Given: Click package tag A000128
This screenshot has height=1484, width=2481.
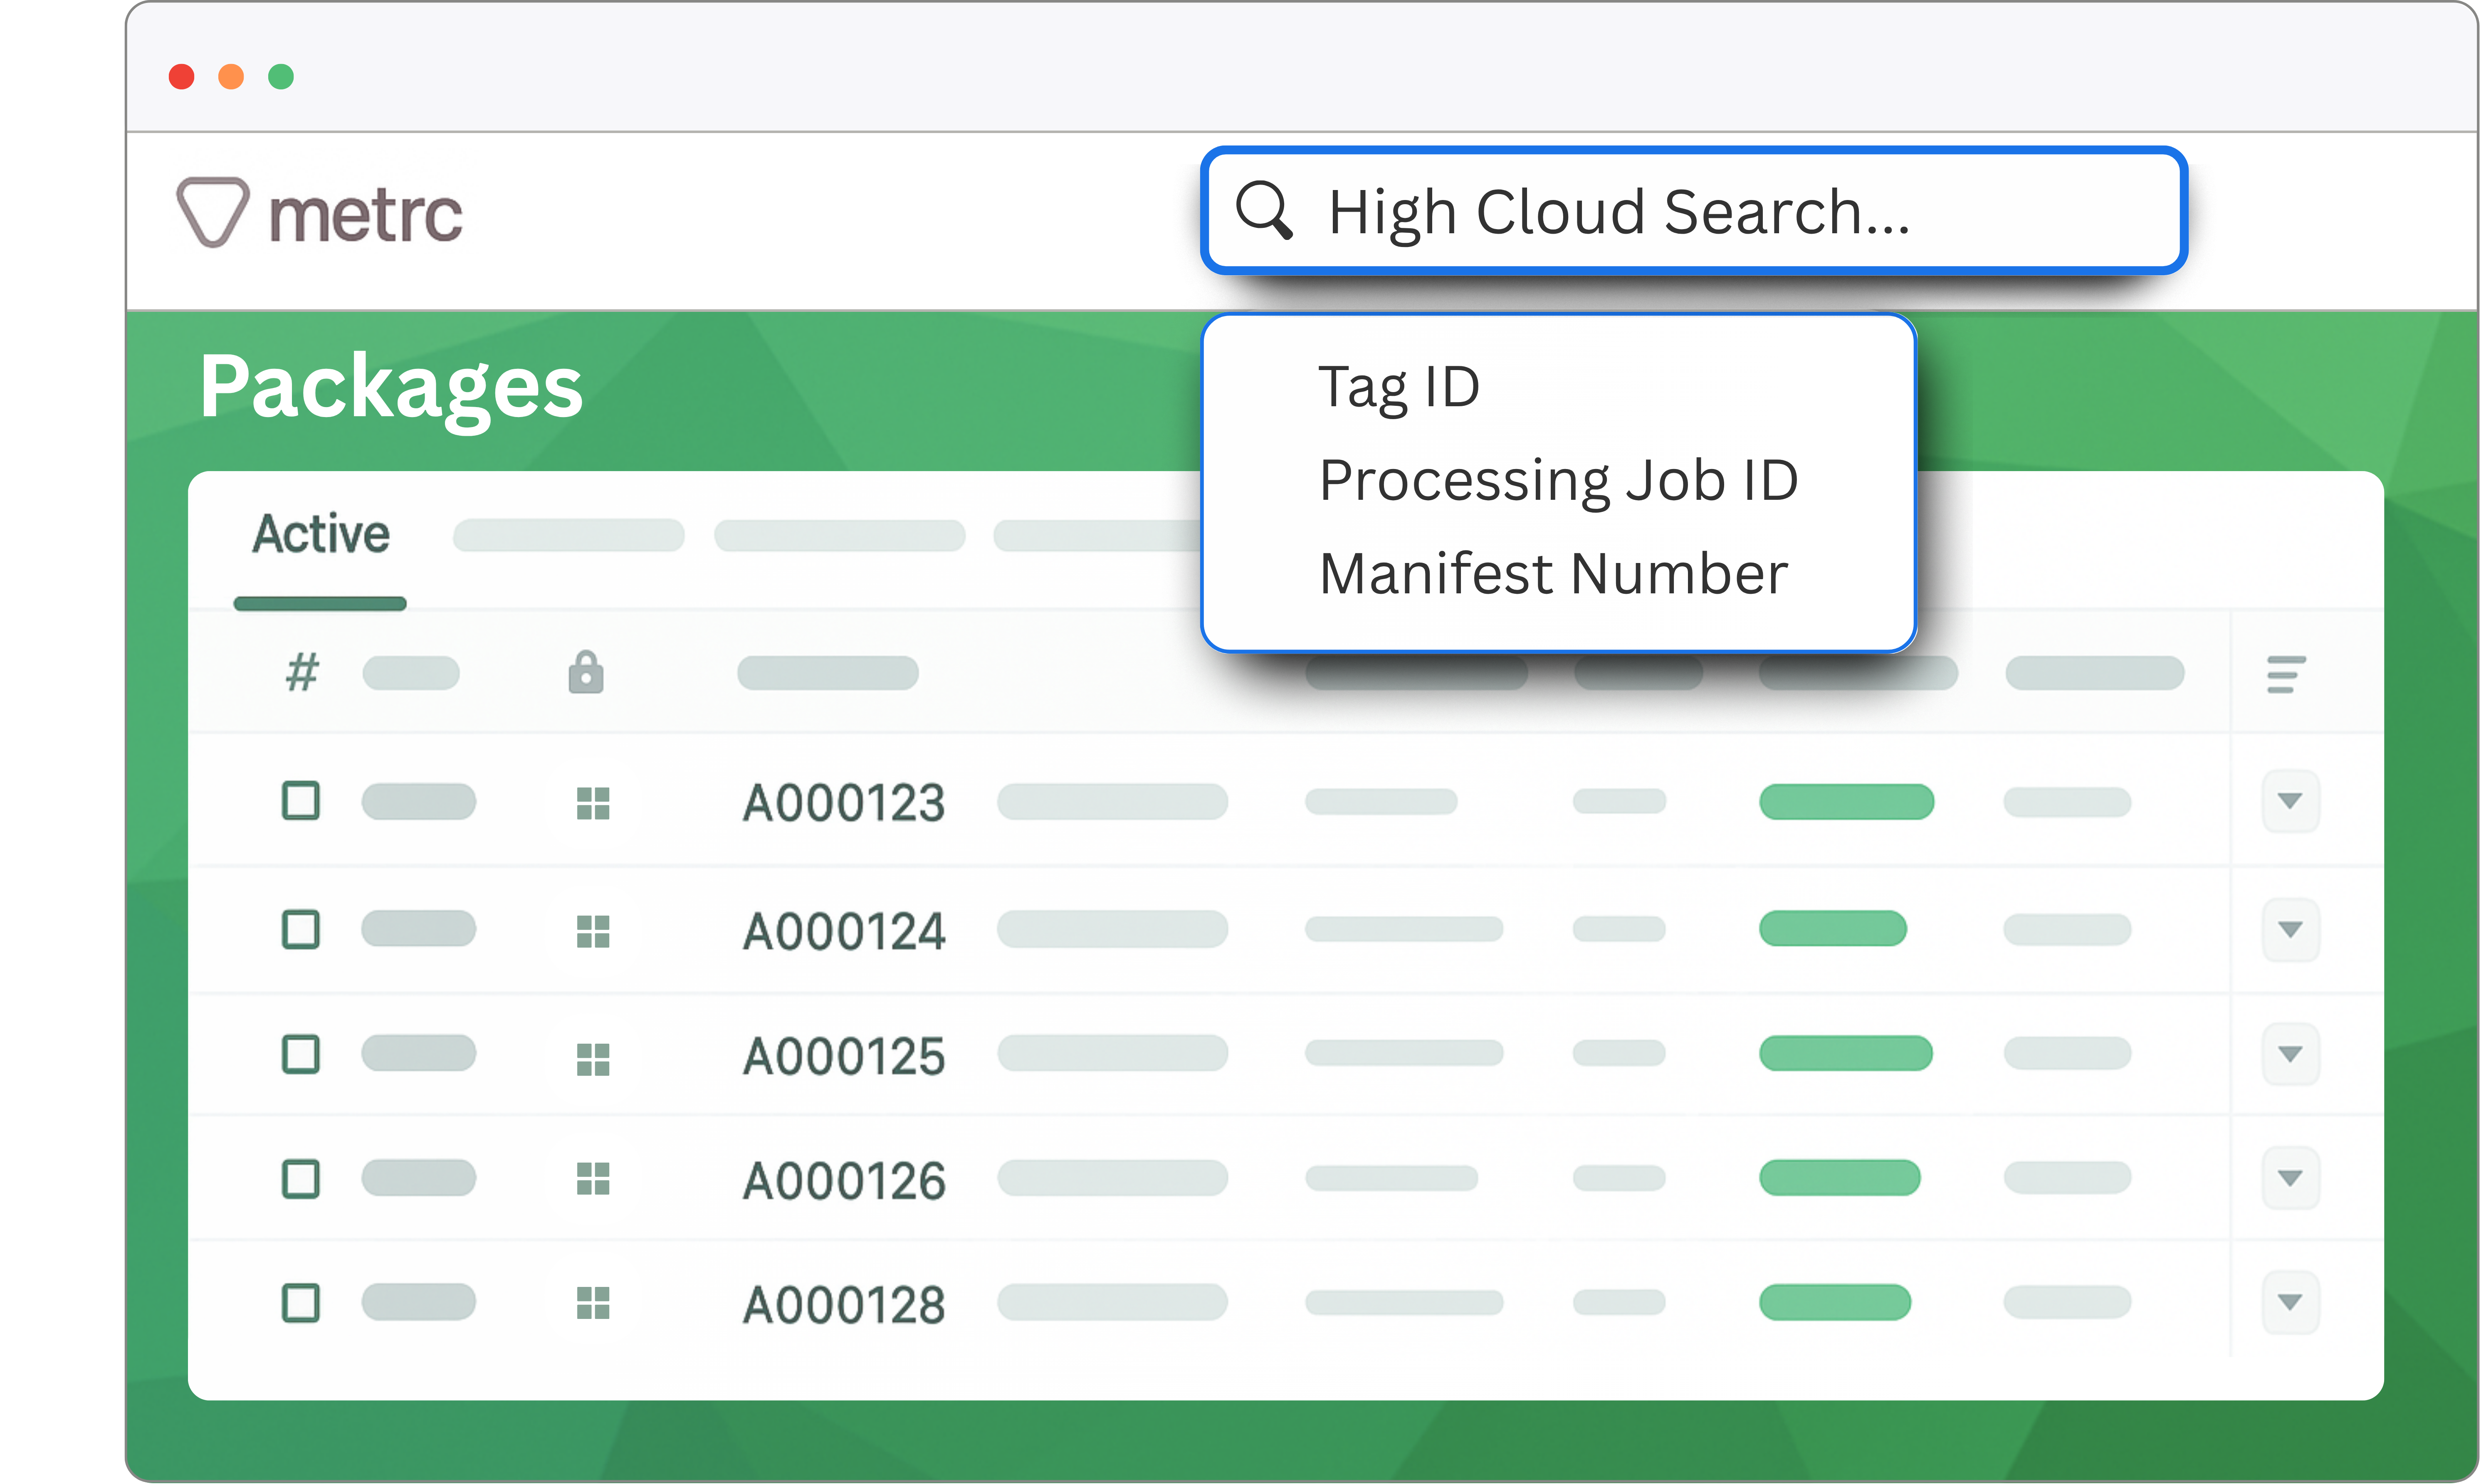Looking at the screenshot, I should pos(844,1305).
